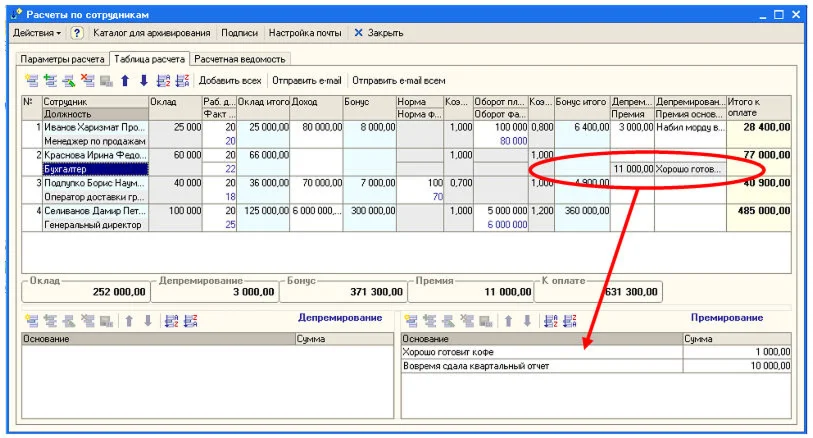Image resolution: width=813 pixels, height=438 pixels.
Task: Click the copy row icon in the main toolbar
Action: 50,80
